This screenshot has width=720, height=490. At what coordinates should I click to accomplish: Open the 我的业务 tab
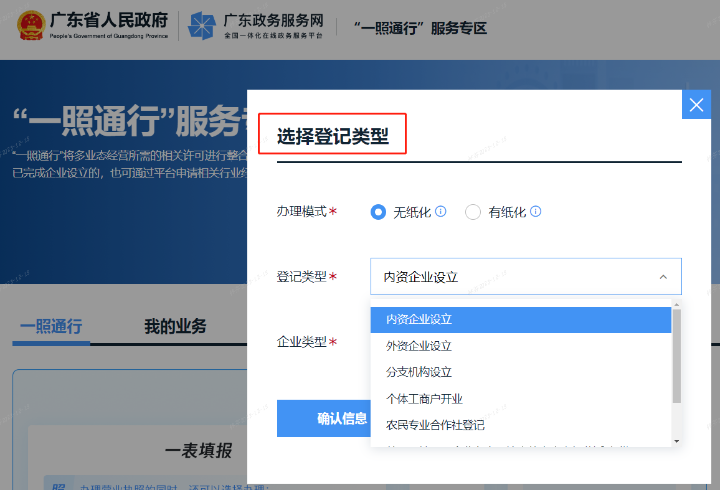175,327
